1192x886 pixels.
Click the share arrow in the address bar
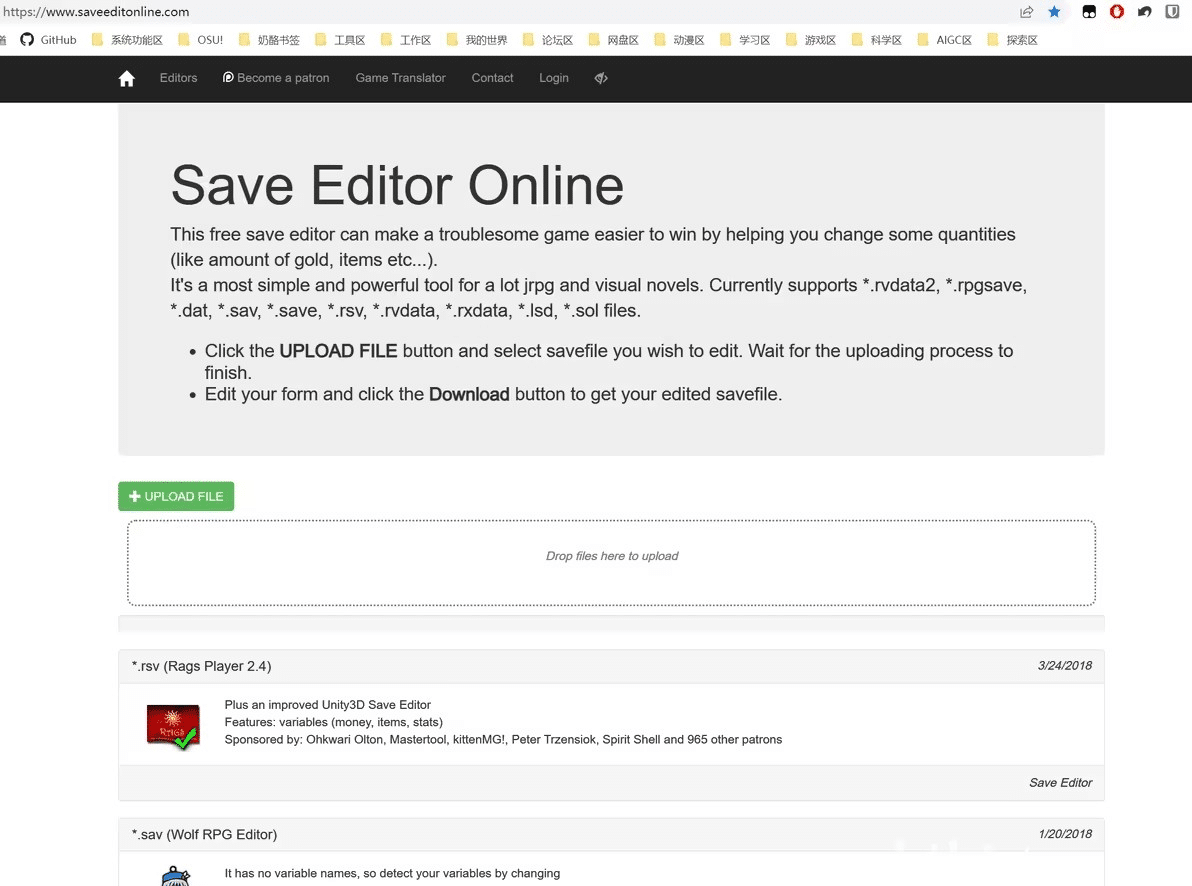point(1026,11)
